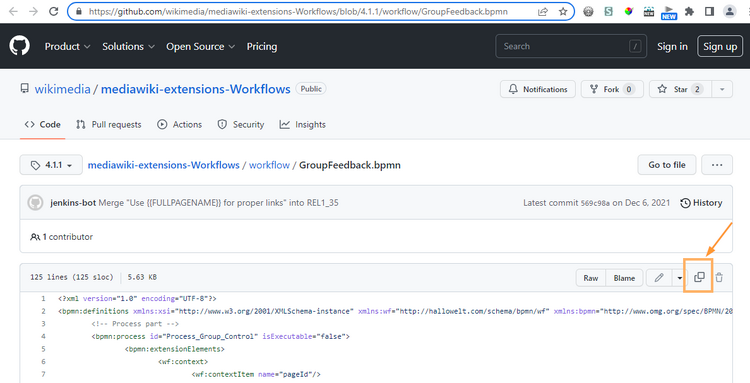The height and width of the screenshot is (383, 750).
Task: Go back with browser back arrow
Action: point(13,11)
